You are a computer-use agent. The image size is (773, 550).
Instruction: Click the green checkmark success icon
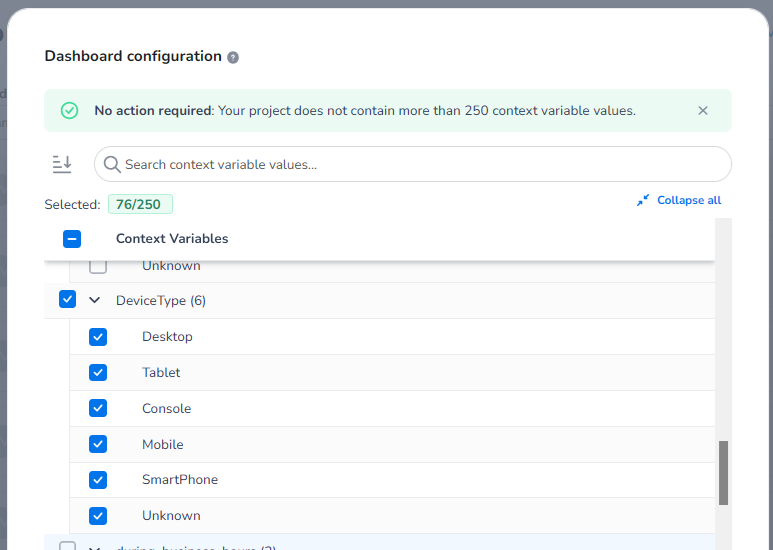(69, 111)
